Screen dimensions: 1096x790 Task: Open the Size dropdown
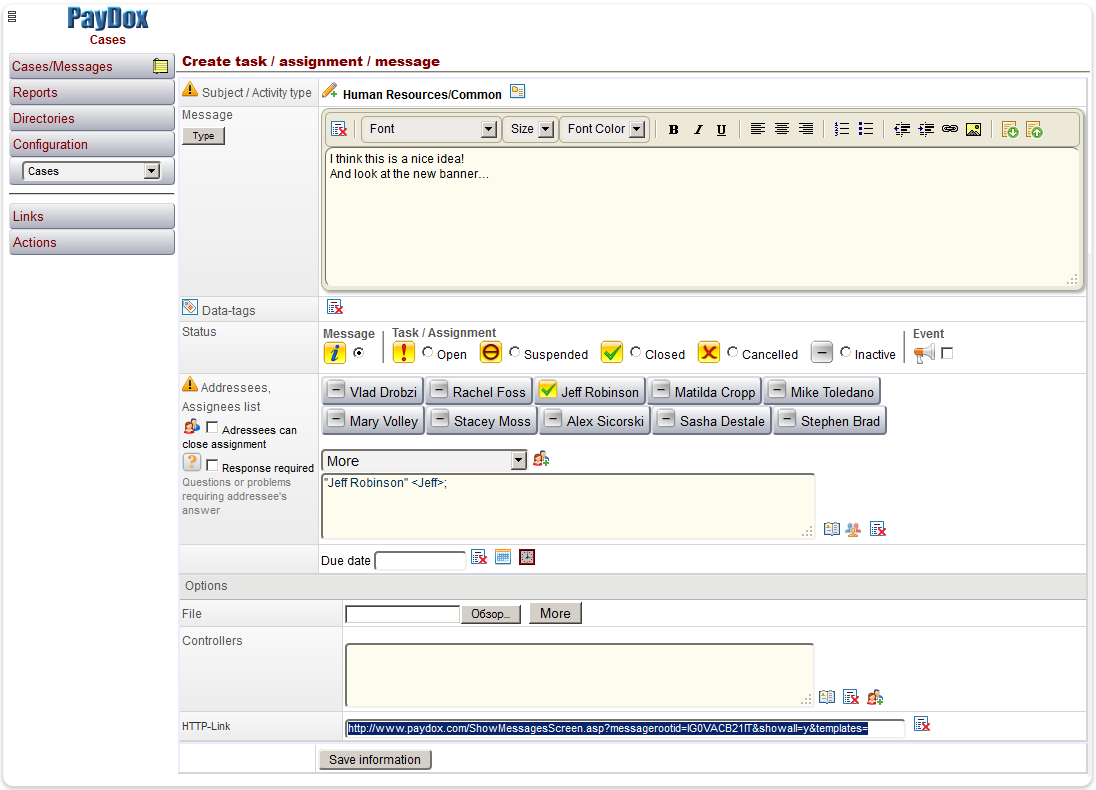click(531, 129)
